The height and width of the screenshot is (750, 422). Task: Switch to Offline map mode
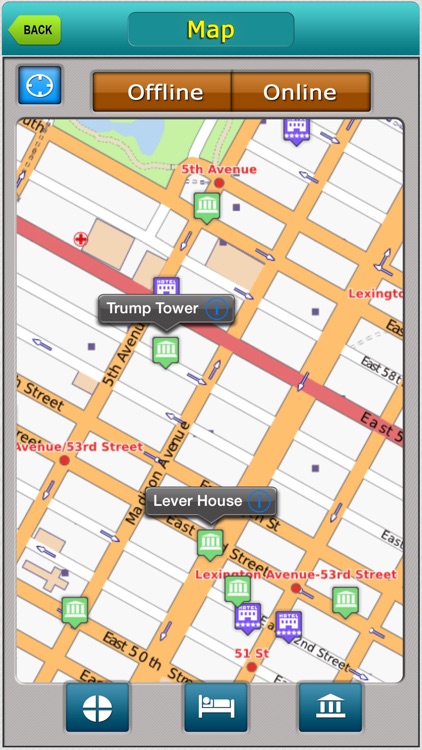coord(162,92)
